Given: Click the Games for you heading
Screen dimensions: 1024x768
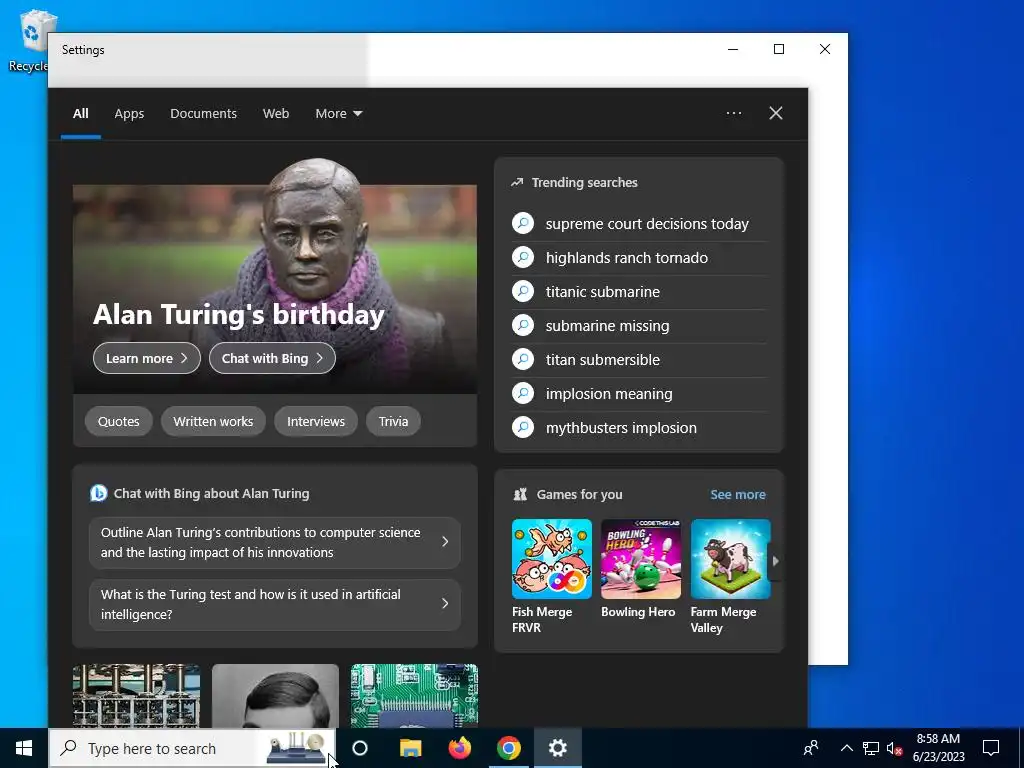Looking at the screenshot, I should (579, 494).
